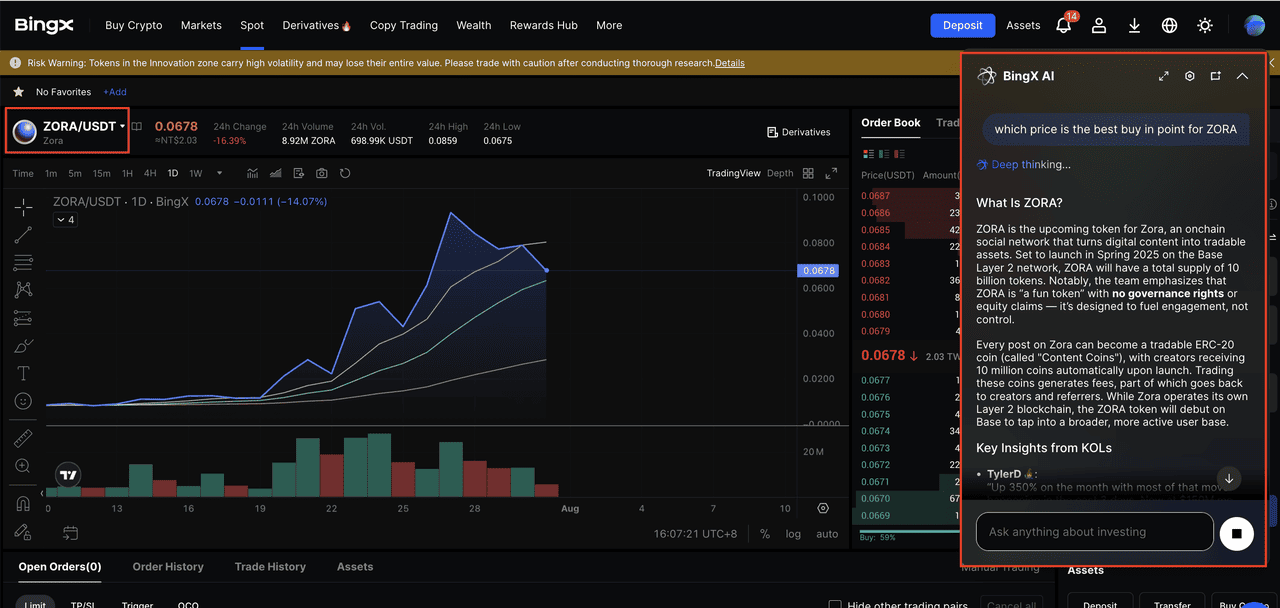
Task: Click the go to date calendar icon
Action: pos(70,533)
